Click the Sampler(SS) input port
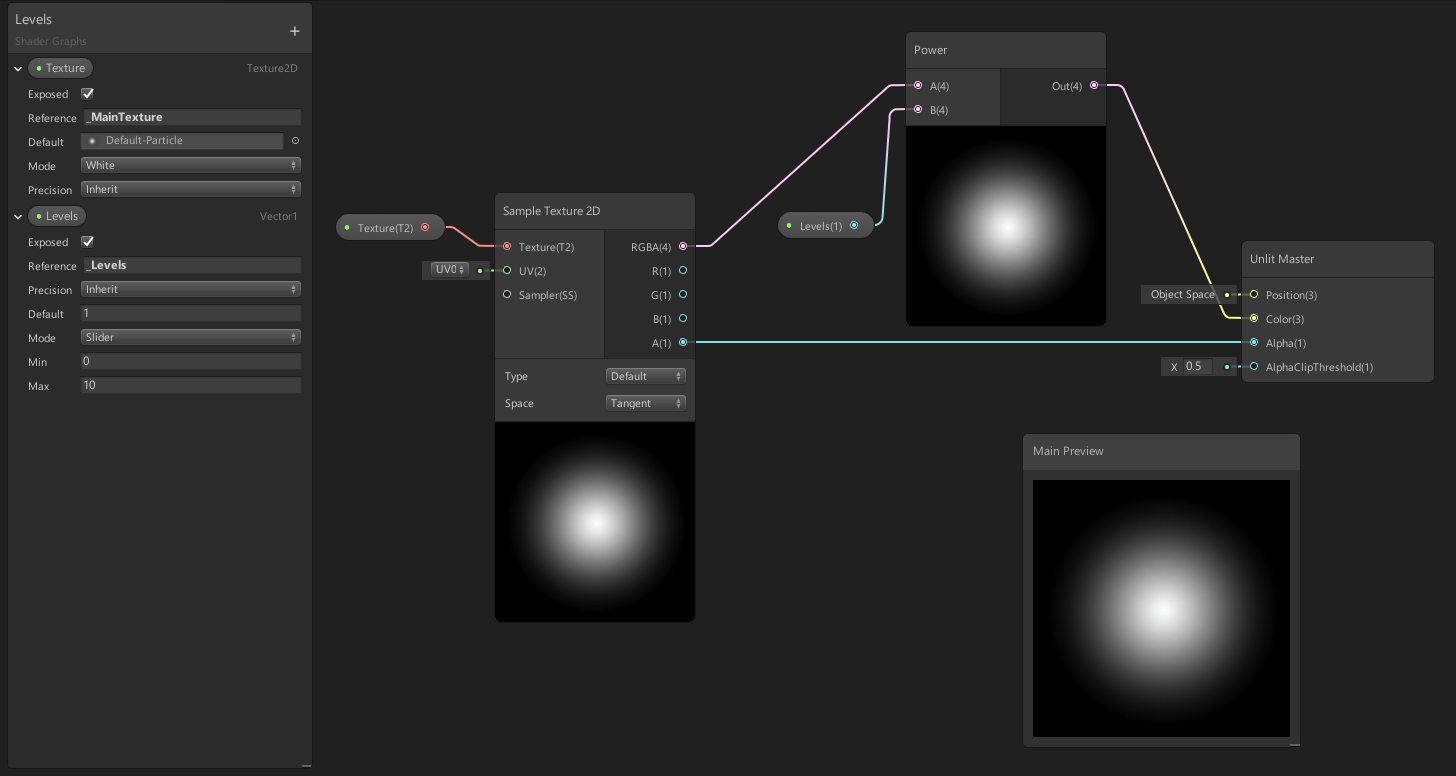Viewport: 1456px width, 776px height. 507,295
